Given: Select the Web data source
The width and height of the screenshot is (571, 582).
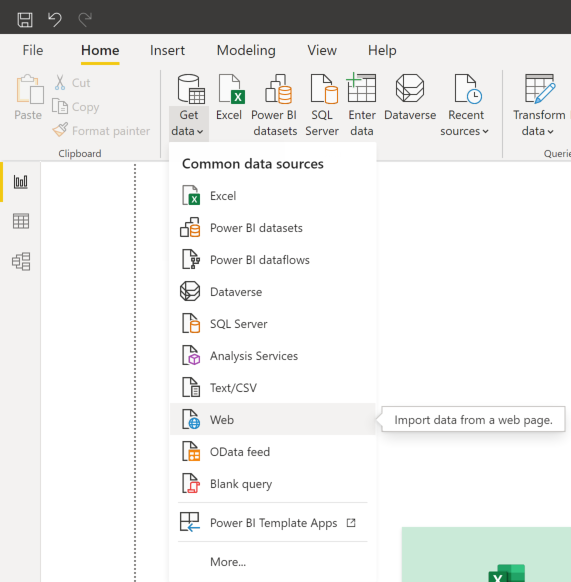Looking at the screenshot, I should coord(273,419).
